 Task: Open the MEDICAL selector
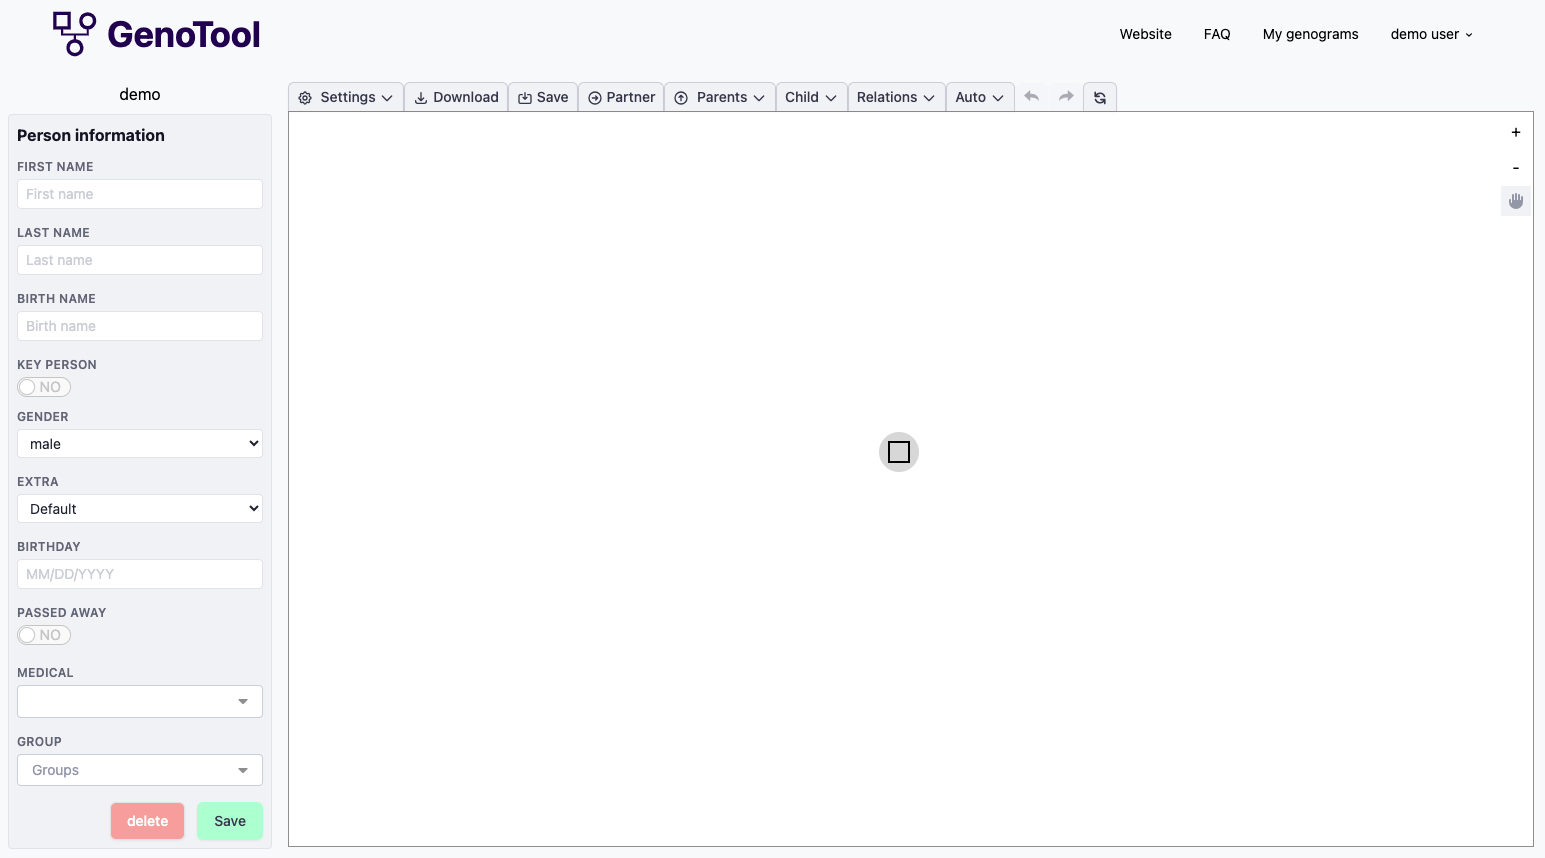point(139,701)
